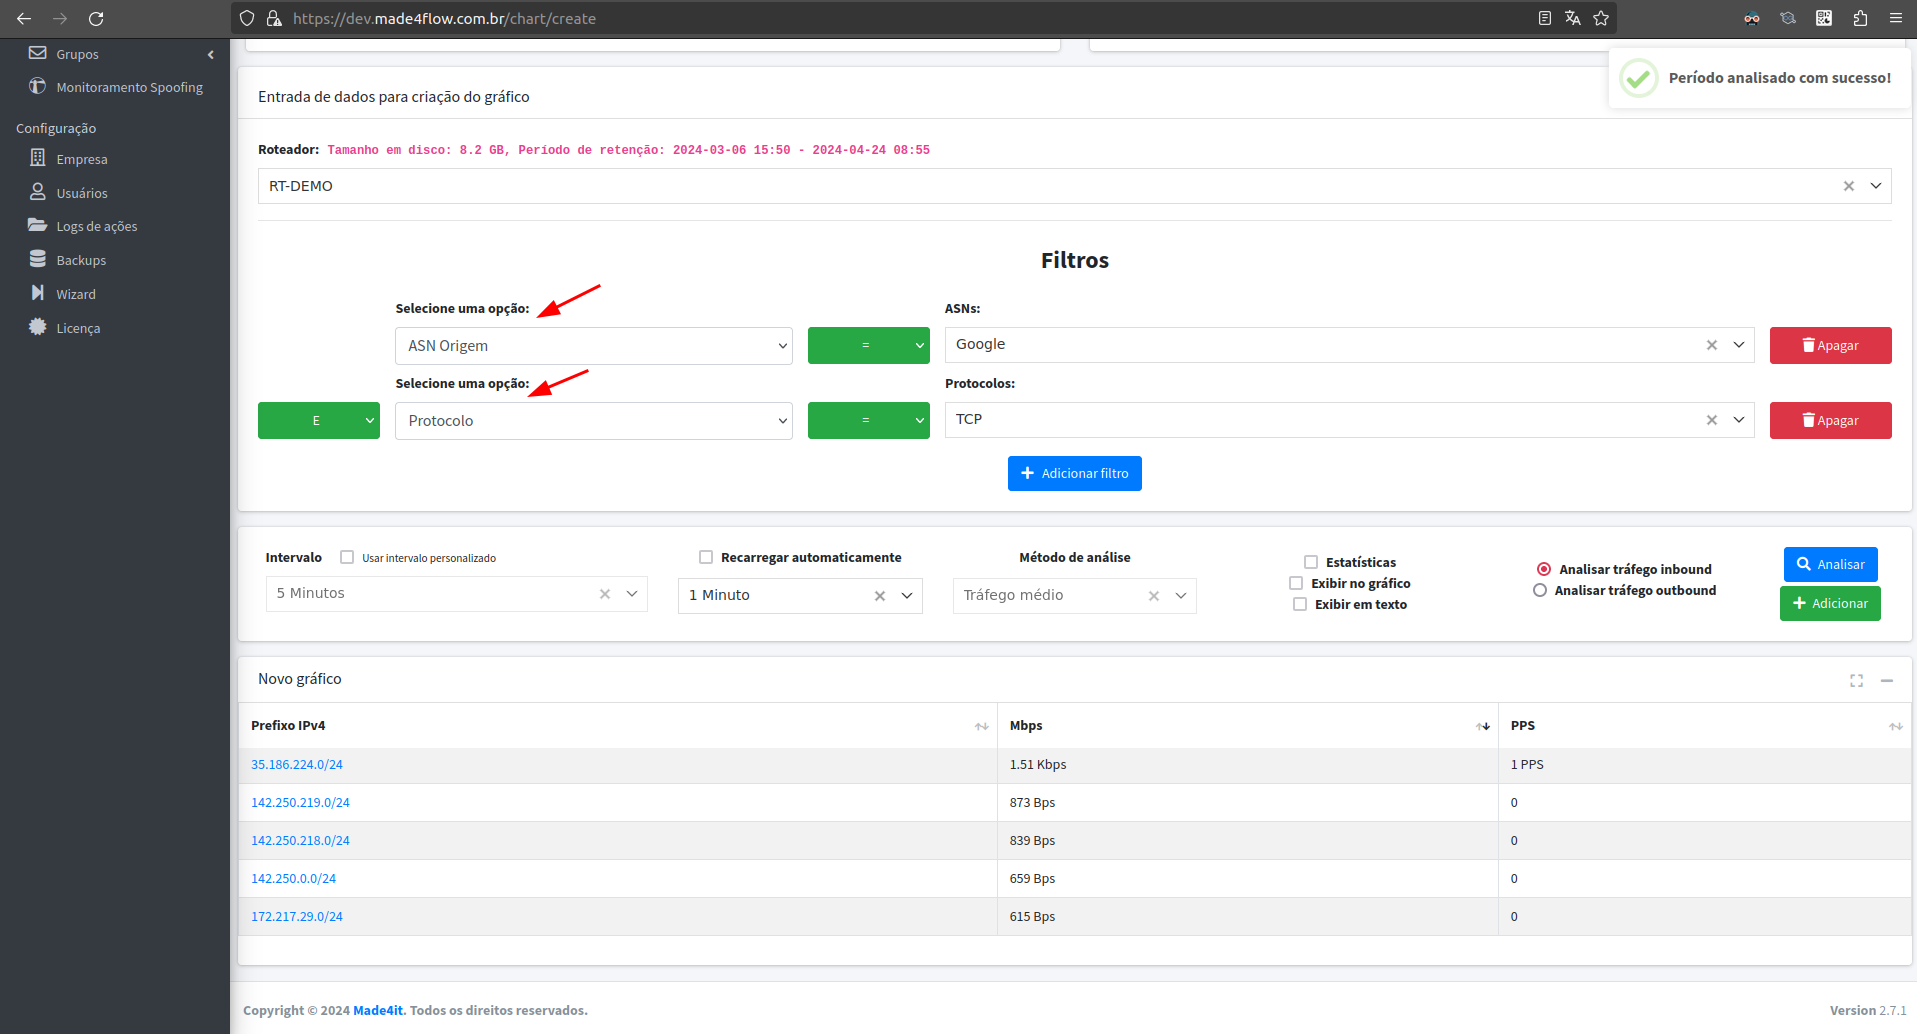
Task: Expand the Protocolos TCP dropdown arrow
Action: click(1739, 420)
